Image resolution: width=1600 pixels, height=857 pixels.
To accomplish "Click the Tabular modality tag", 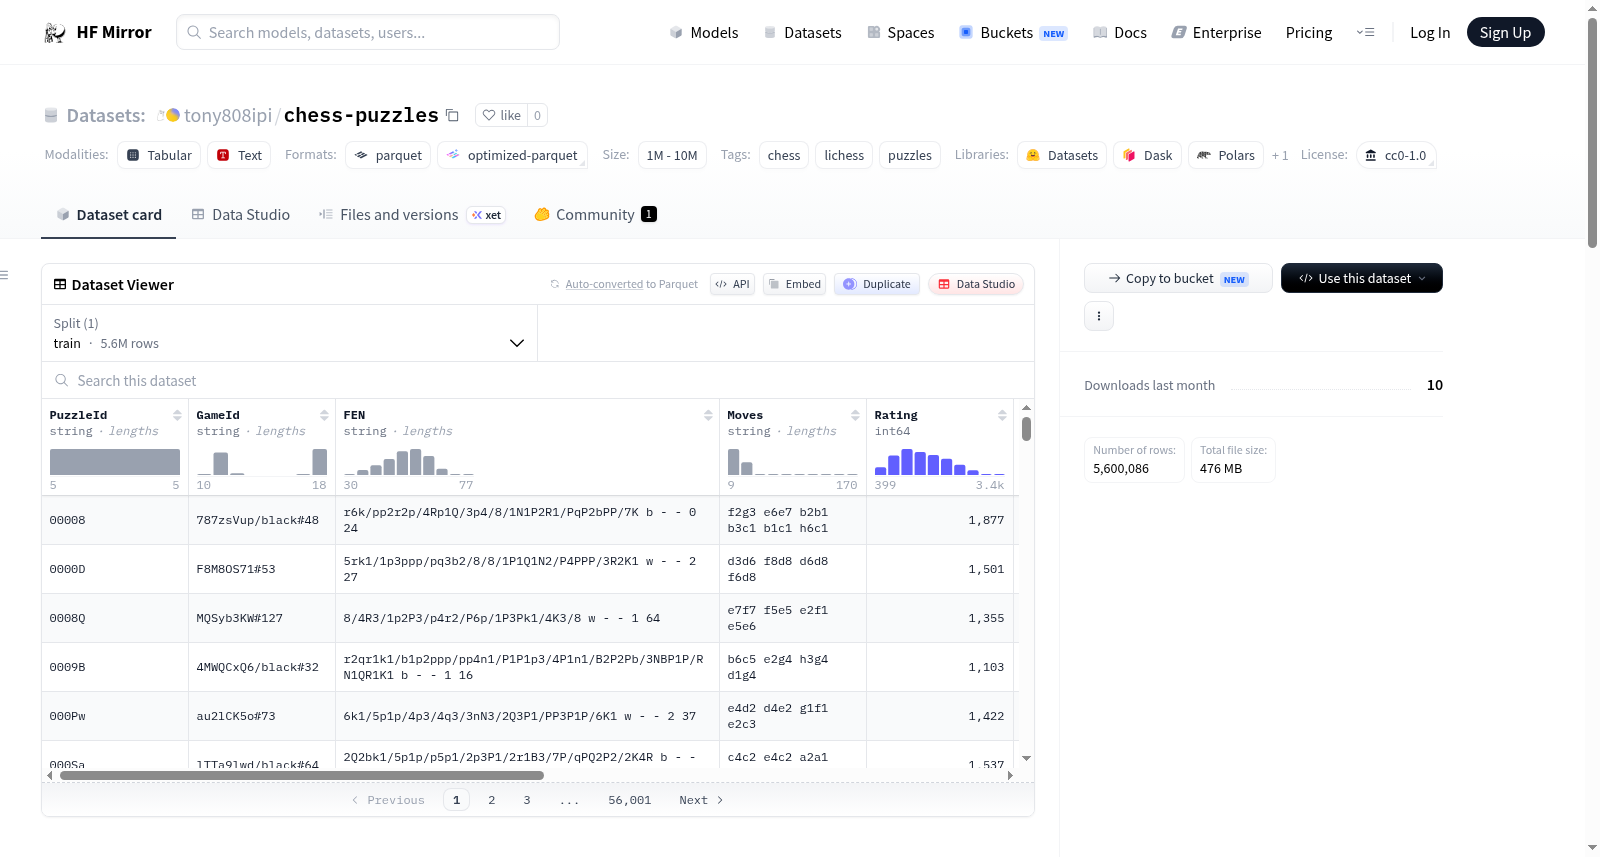I will 159,155.
